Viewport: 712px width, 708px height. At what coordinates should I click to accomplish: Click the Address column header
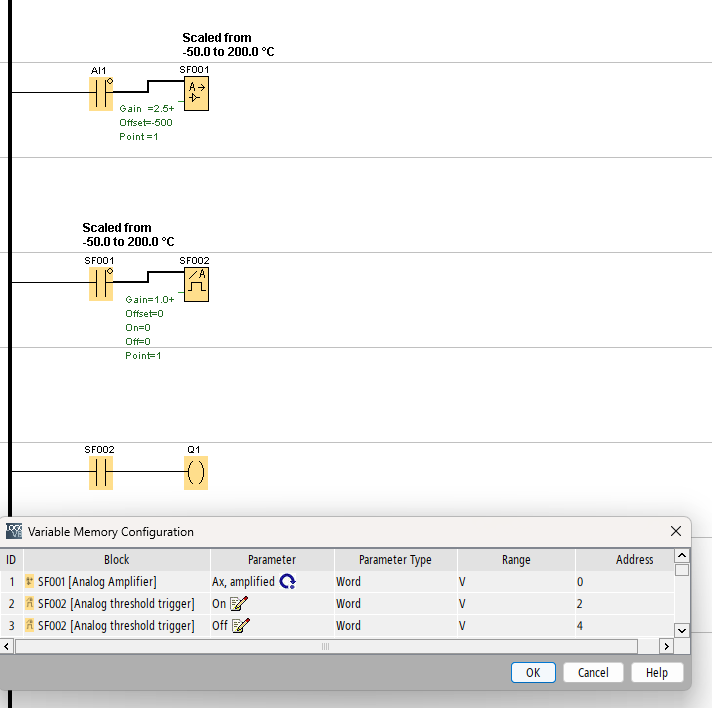[x=634, y=560]
